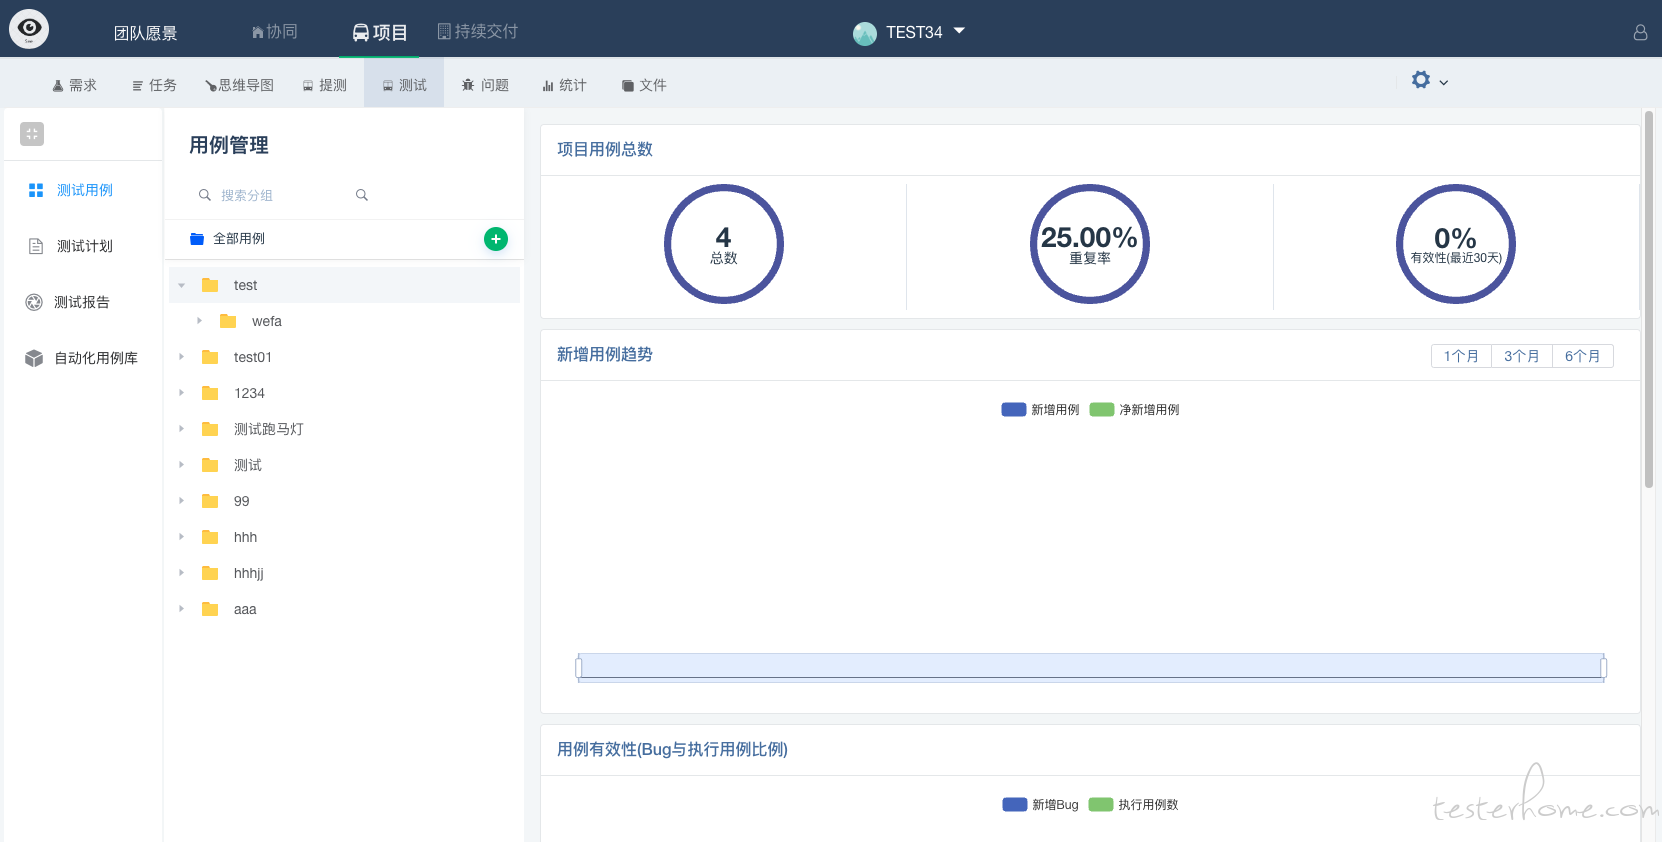1662x842 pixels.
Task: Show trend for 6个月
Action: tap(1583, 356)
